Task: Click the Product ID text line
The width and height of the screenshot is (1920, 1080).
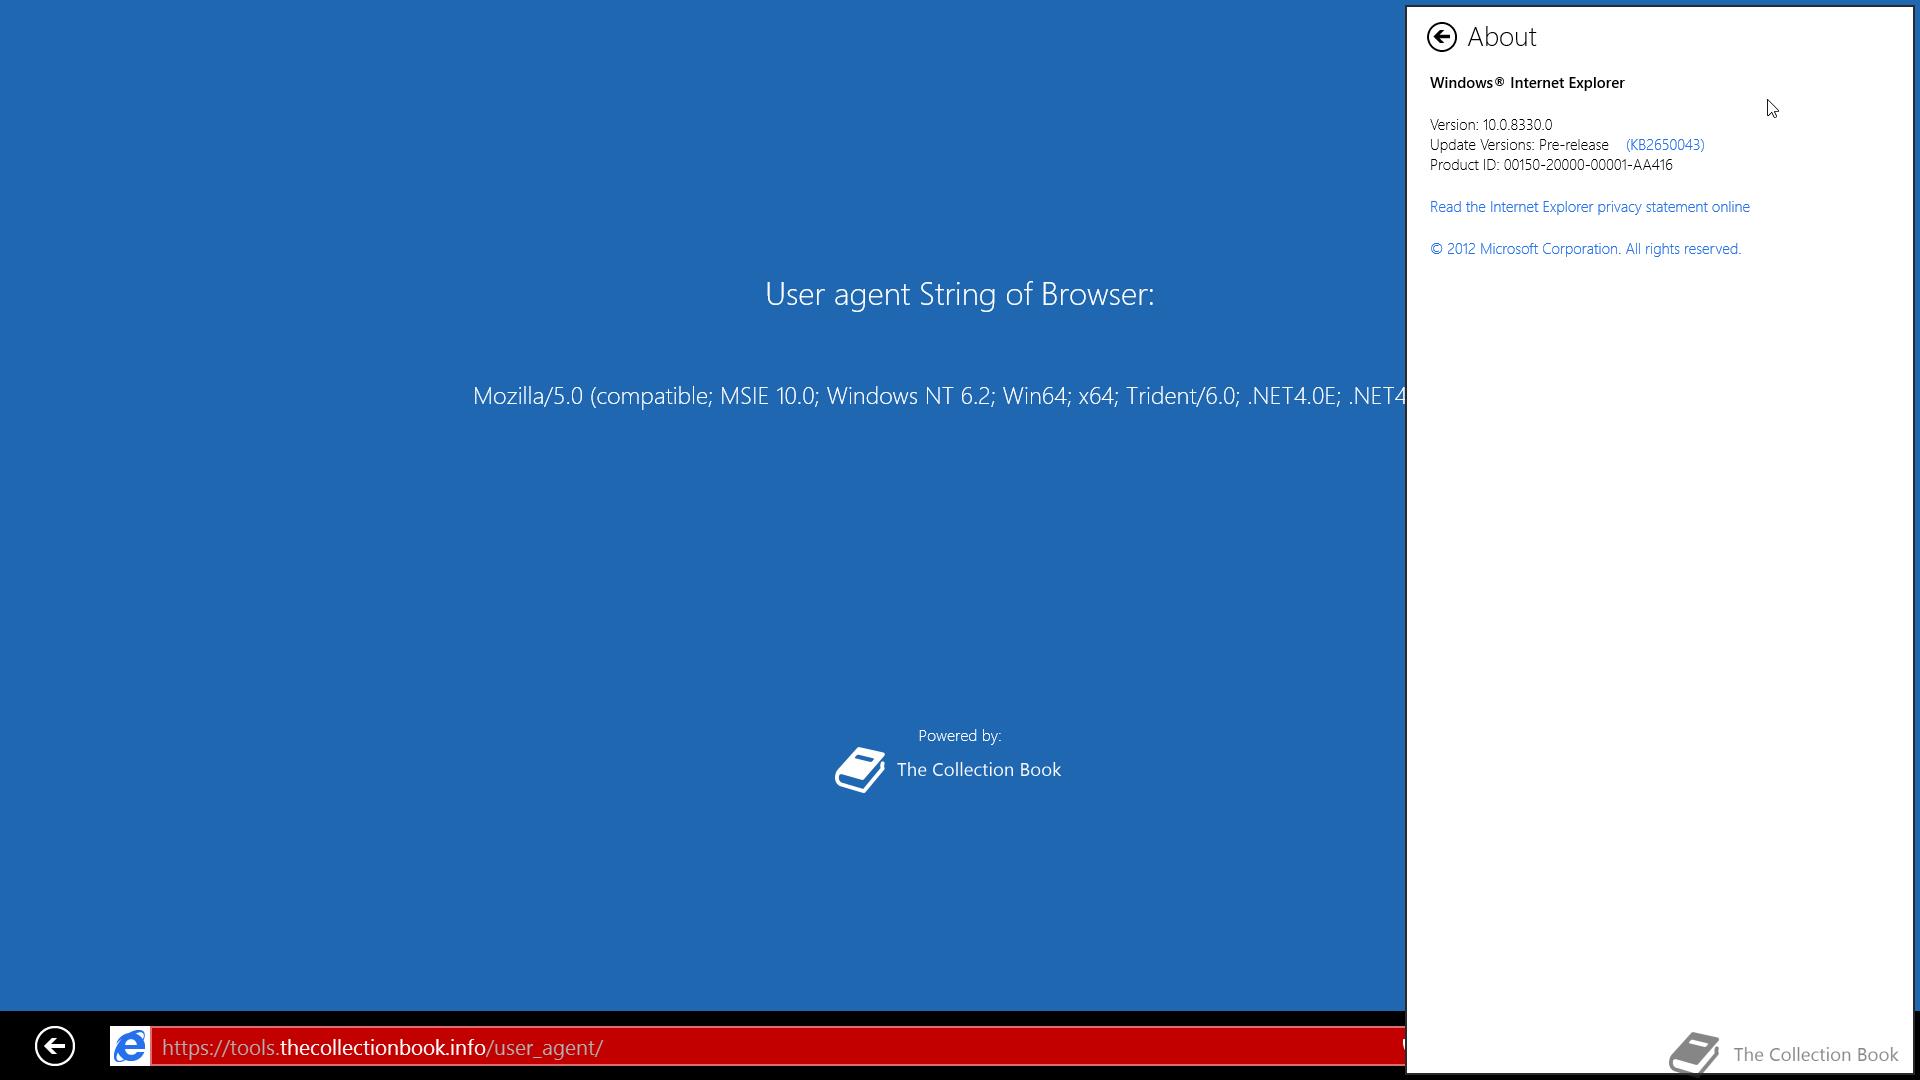Action: click(1550, 165)
